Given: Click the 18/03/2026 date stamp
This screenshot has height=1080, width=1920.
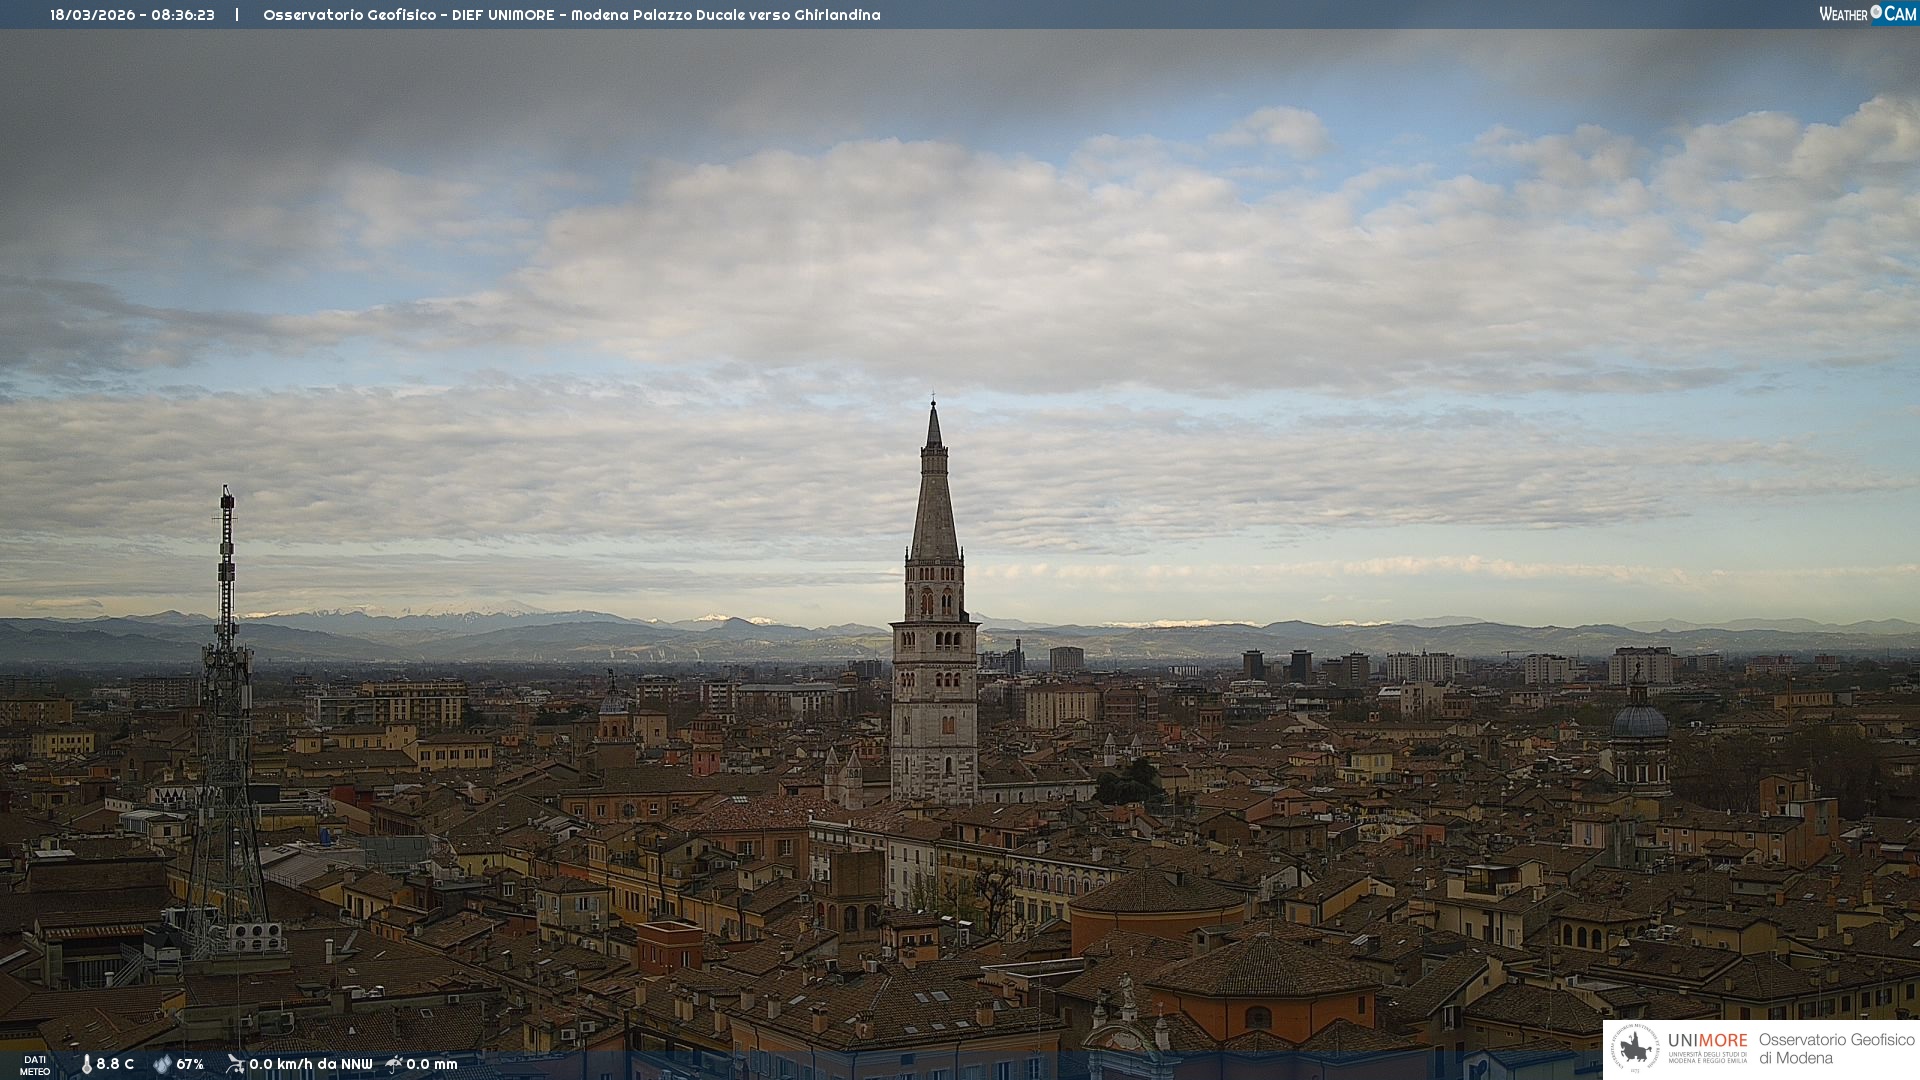Looking at the screenshot, I should (x=91, y=15).
